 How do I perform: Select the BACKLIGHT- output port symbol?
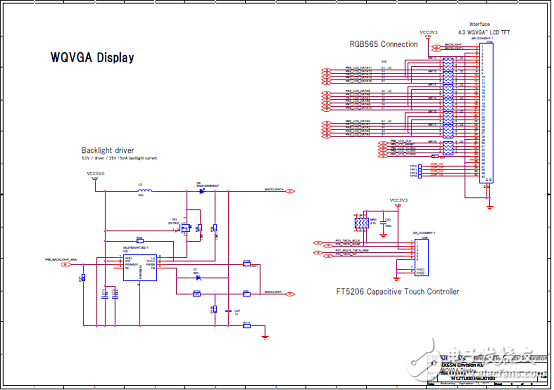290,294
